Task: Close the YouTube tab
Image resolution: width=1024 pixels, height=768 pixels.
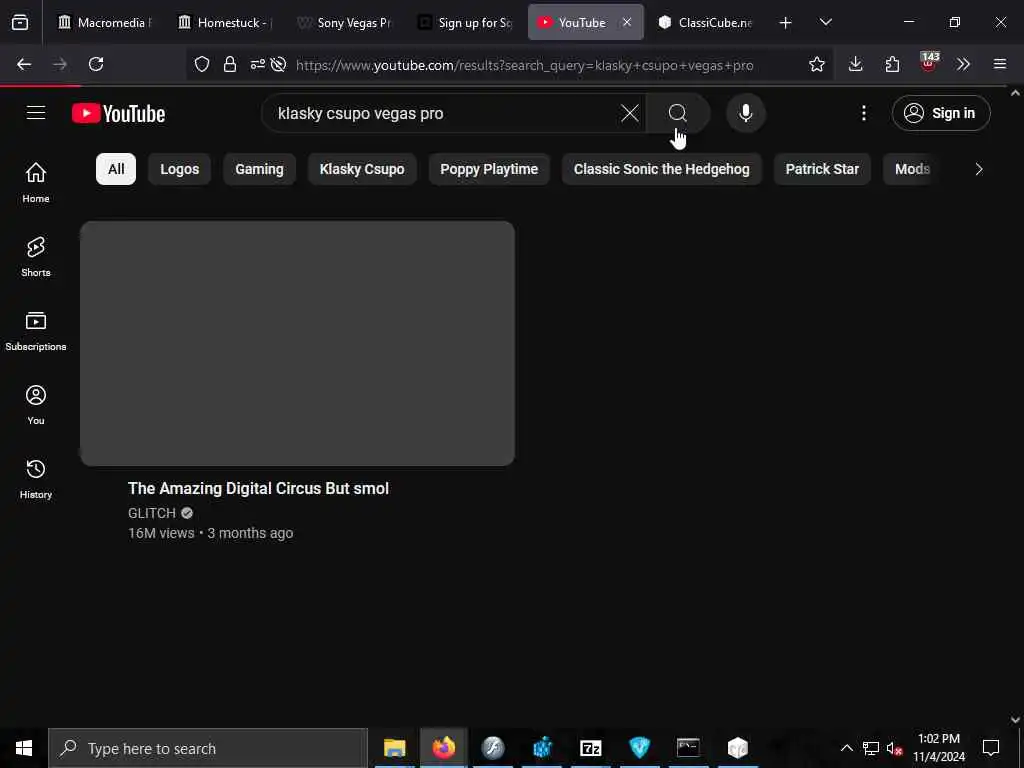Action: pyautogui.click(x=627, y=22)
